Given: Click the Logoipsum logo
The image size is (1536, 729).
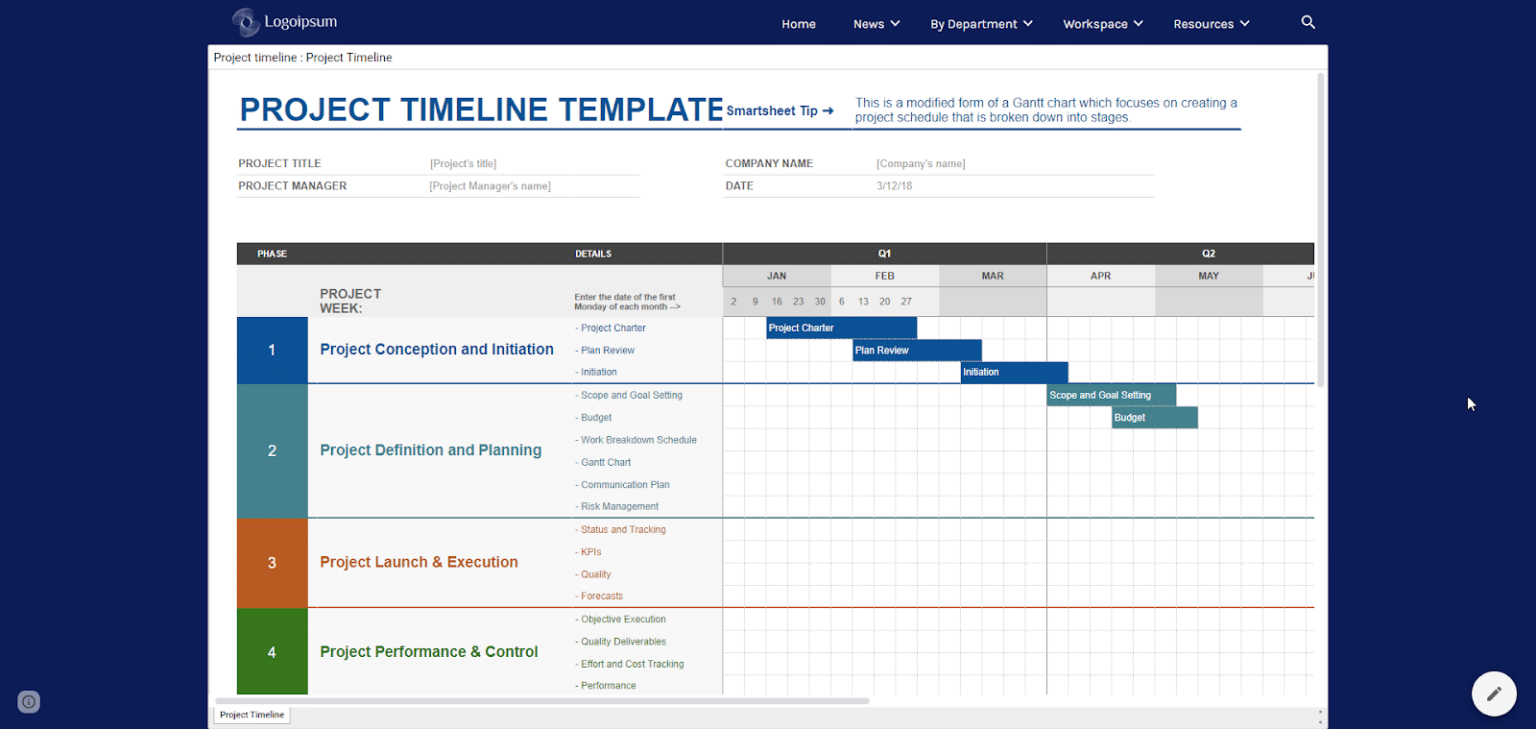Looking at the screenshot, I should click(285, 21).
